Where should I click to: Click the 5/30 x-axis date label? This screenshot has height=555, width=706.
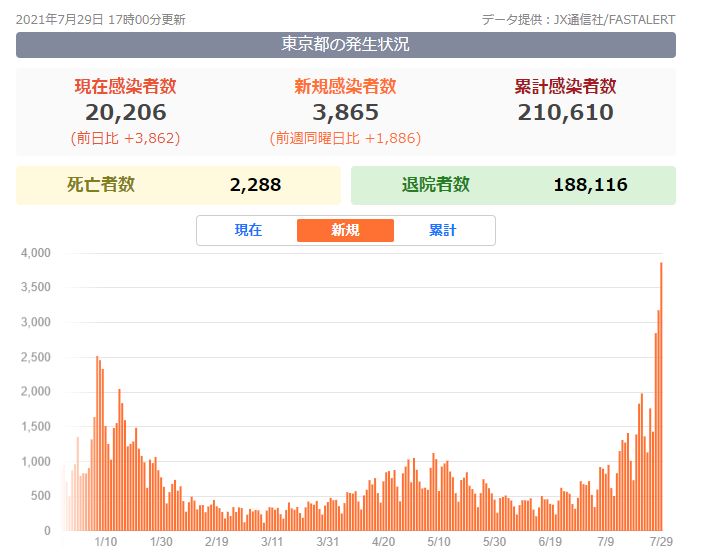coord(494,541)
